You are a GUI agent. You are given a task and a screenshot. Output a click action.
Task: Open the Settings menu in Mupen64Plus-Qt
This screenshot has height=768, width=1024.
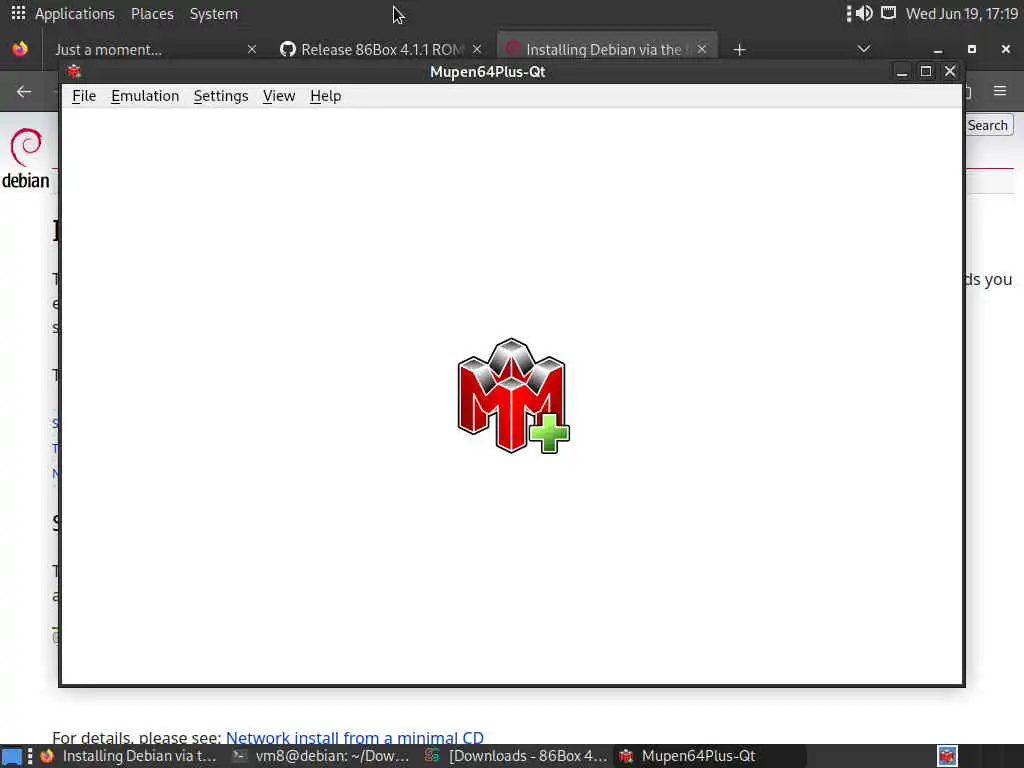(221, 96)
